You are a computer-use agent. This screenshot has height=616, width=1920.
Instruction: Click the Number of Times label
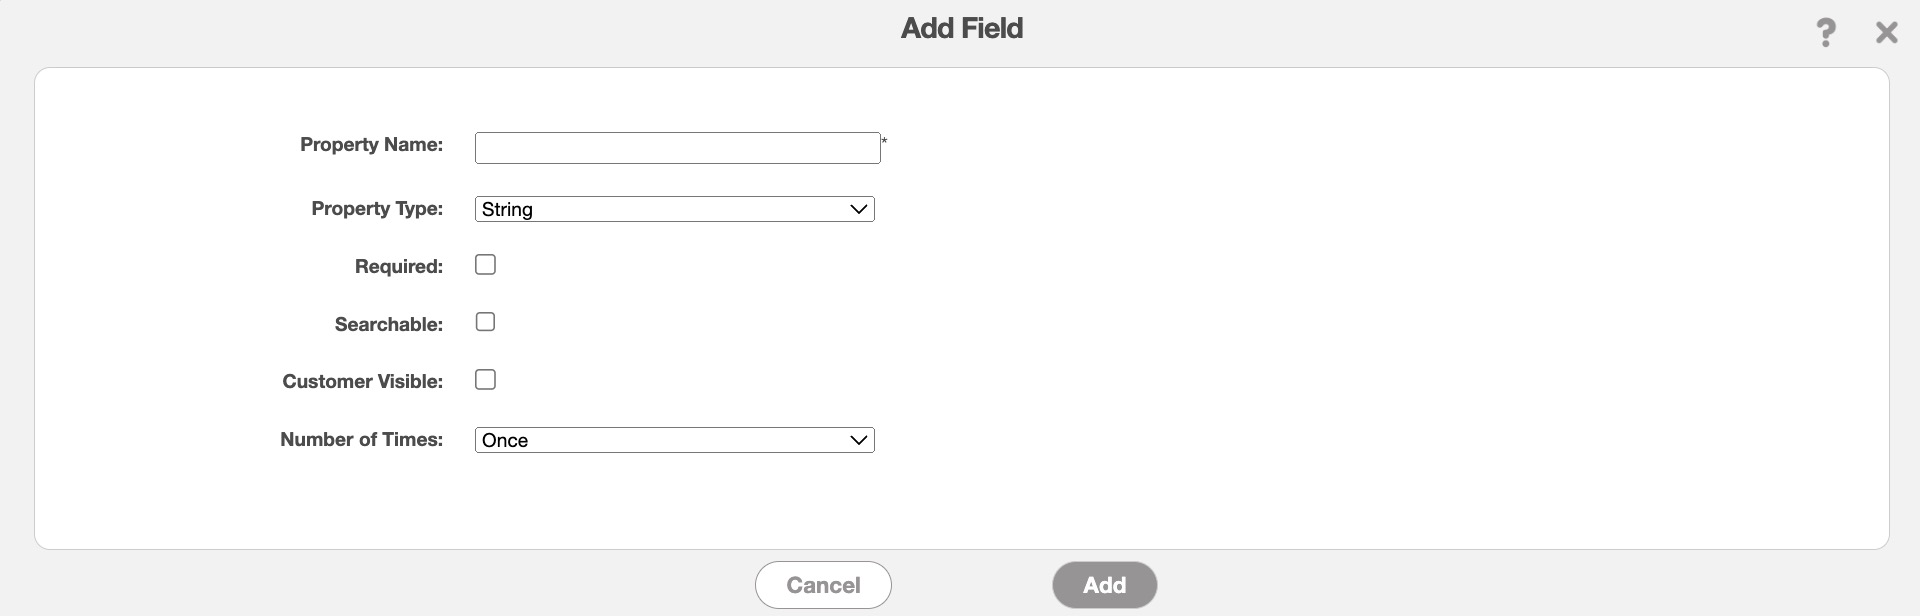point(361,440)
